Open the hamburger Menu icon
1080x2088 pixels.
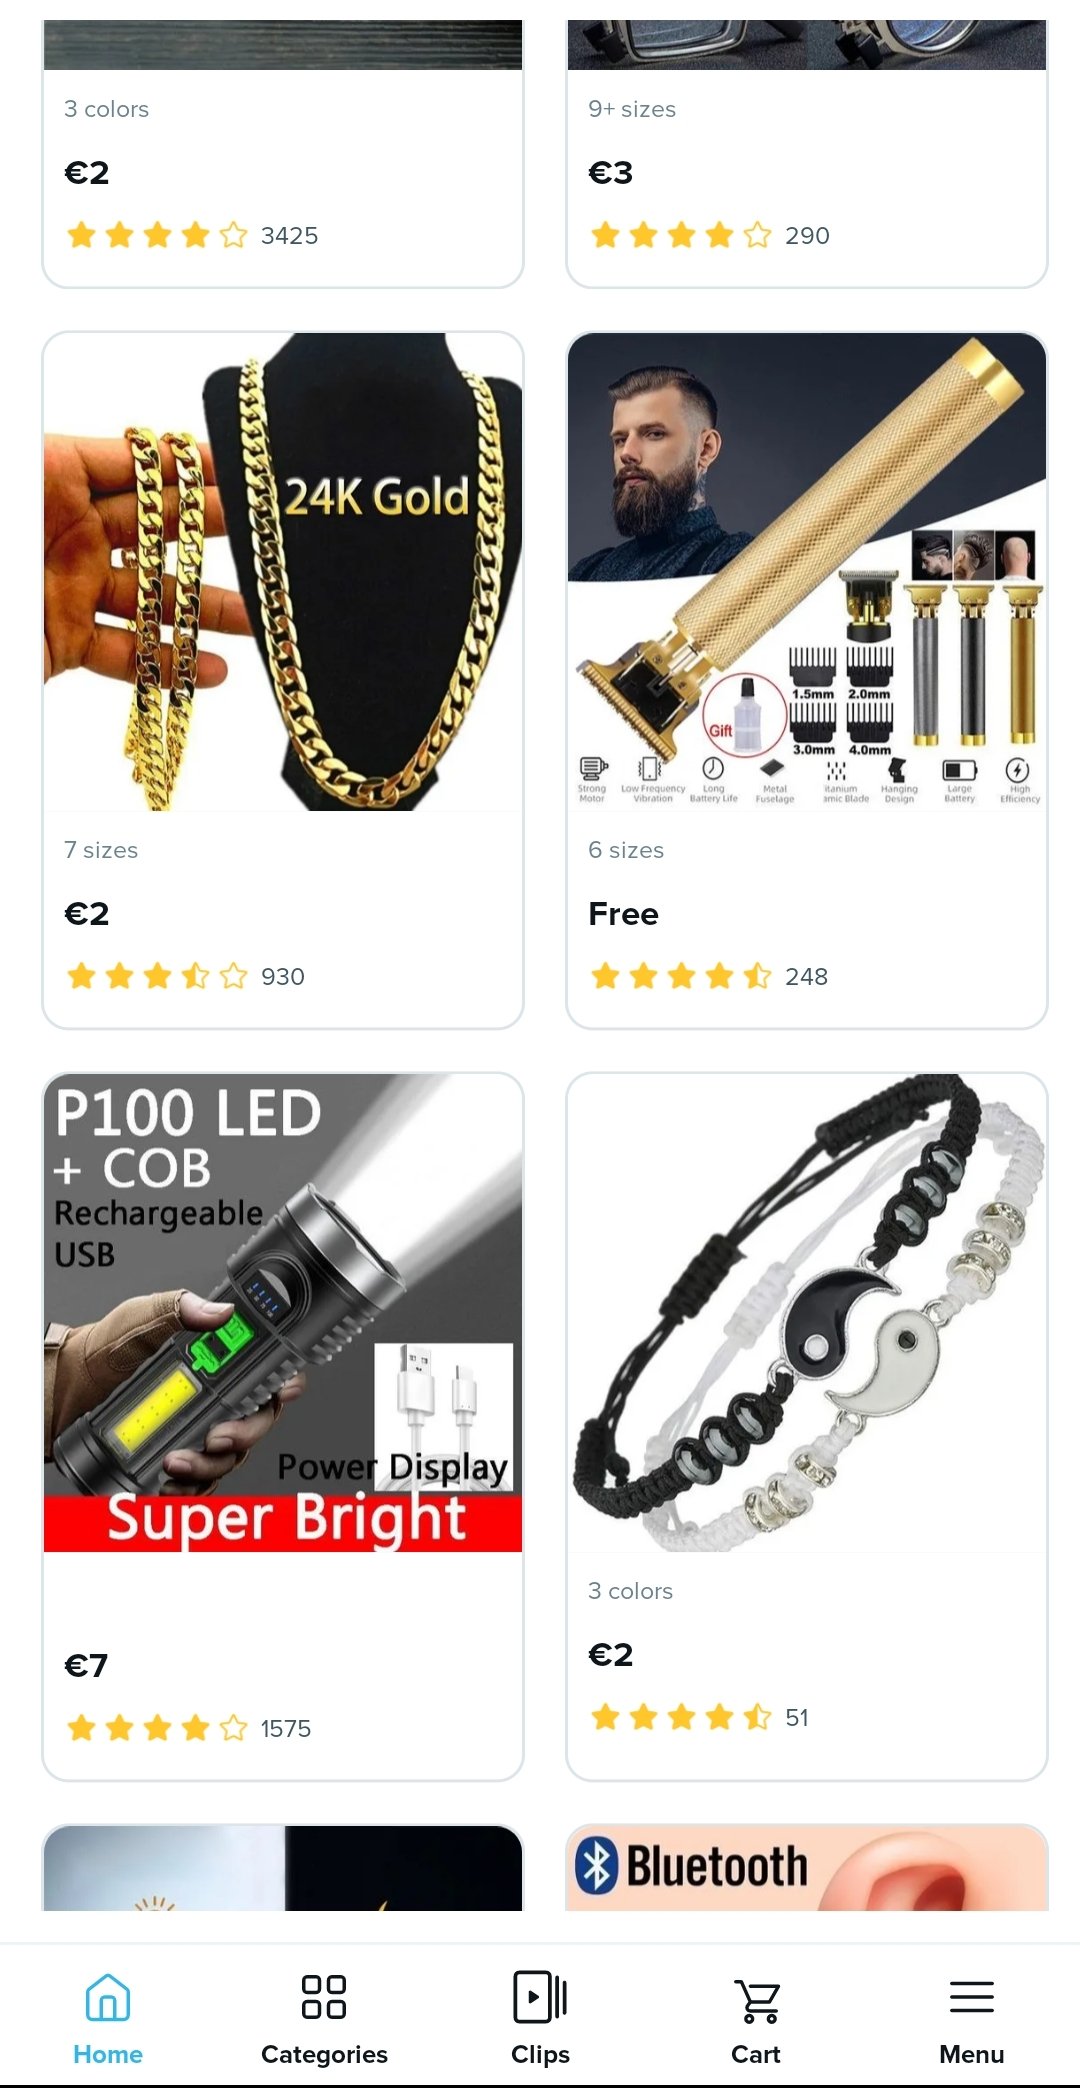(x=972, y=1997)
